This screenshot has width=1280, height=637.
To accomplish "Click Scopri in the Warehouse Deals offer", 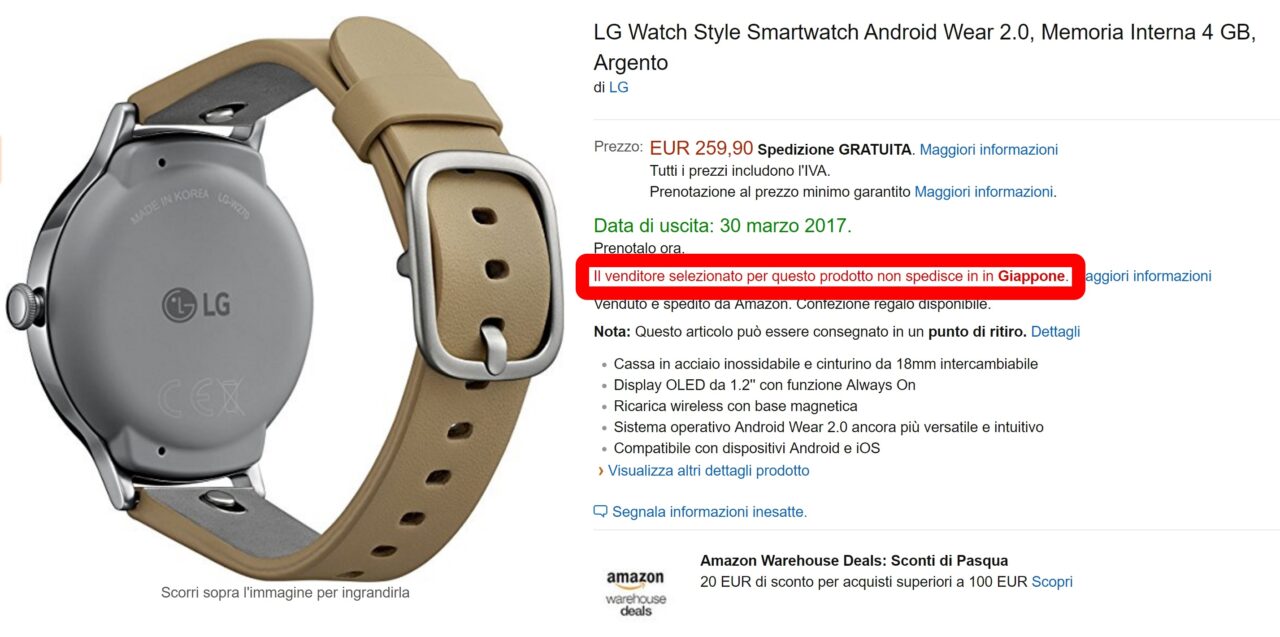I will [1052, 581].
